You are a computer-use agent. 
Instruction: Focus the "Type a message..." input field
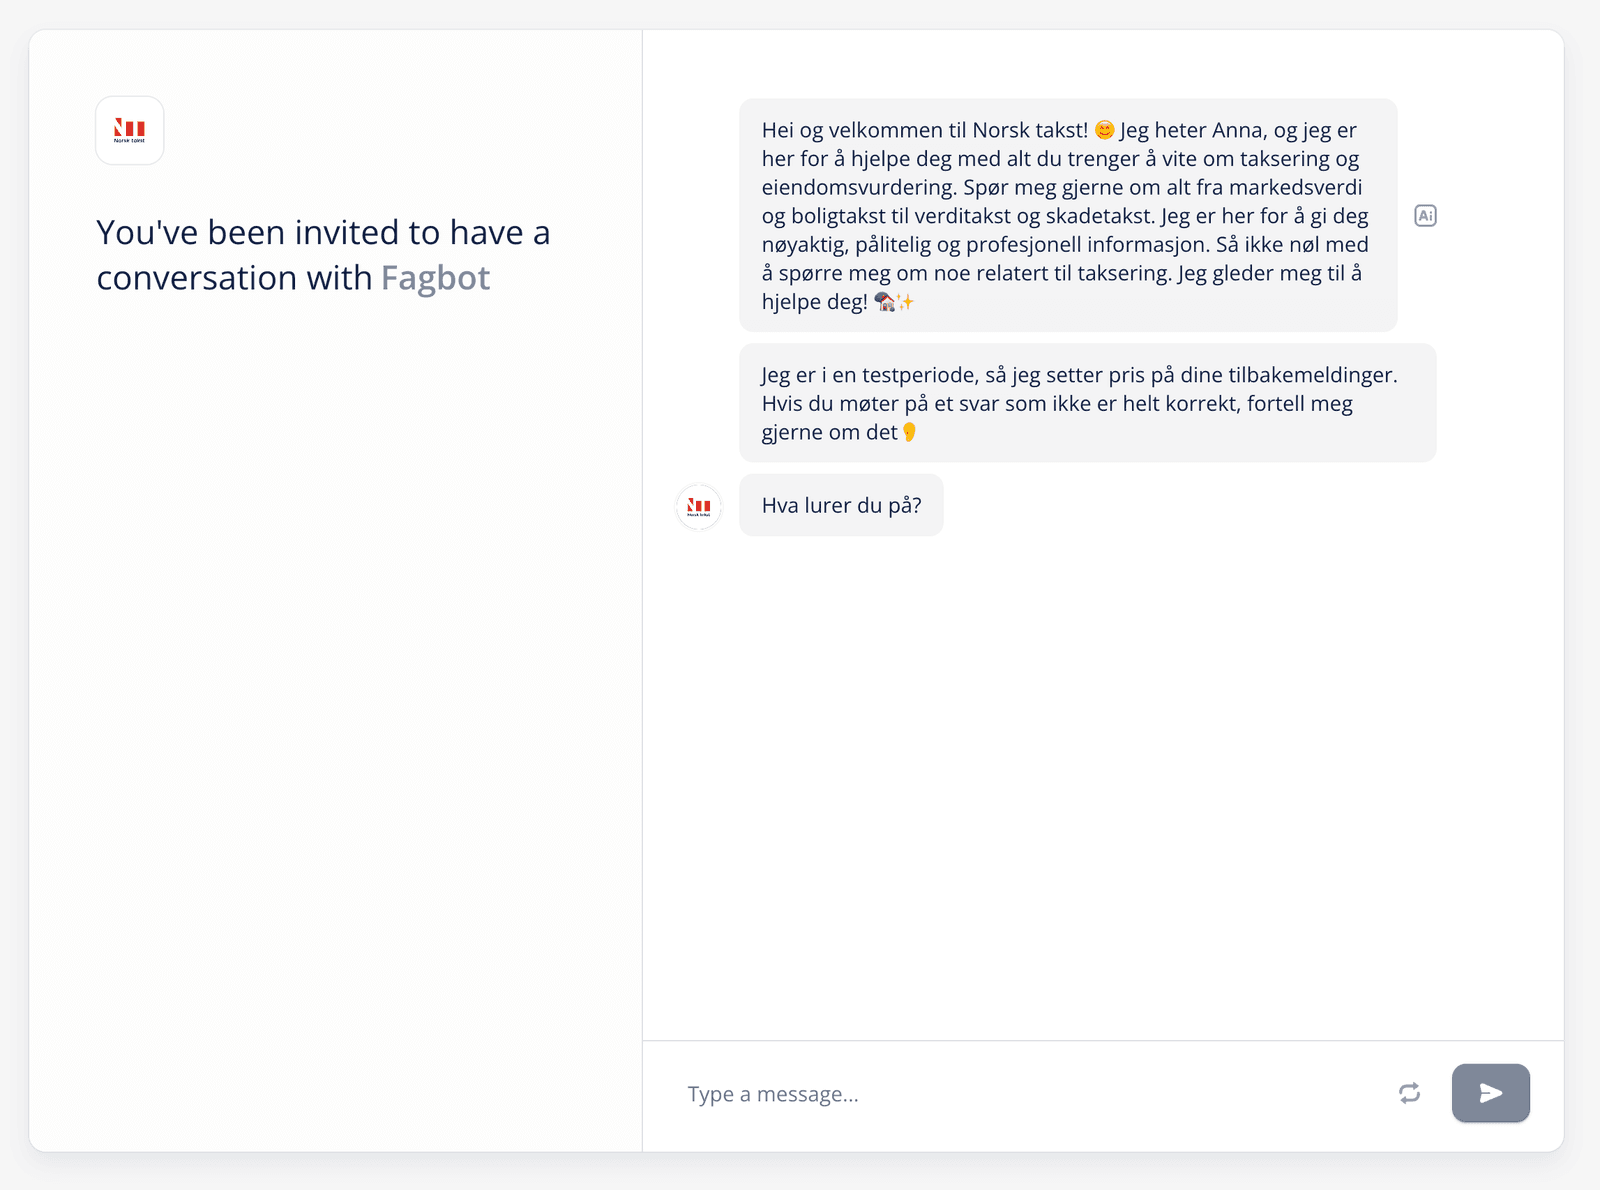point(1030,1094)
